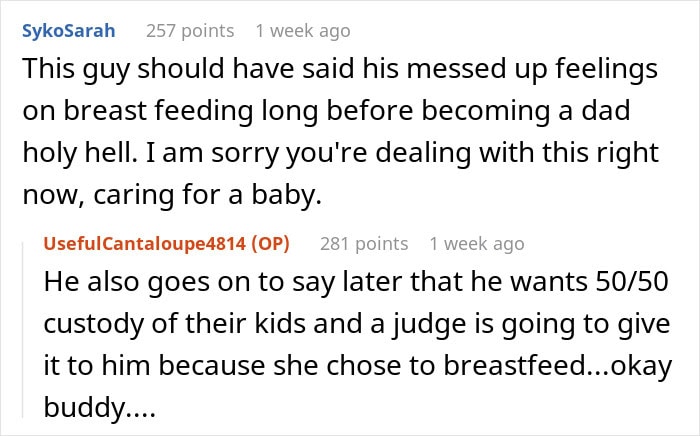Open SykoSarah's user profile link
Screen dimensions: 700x436
[69, 31]
